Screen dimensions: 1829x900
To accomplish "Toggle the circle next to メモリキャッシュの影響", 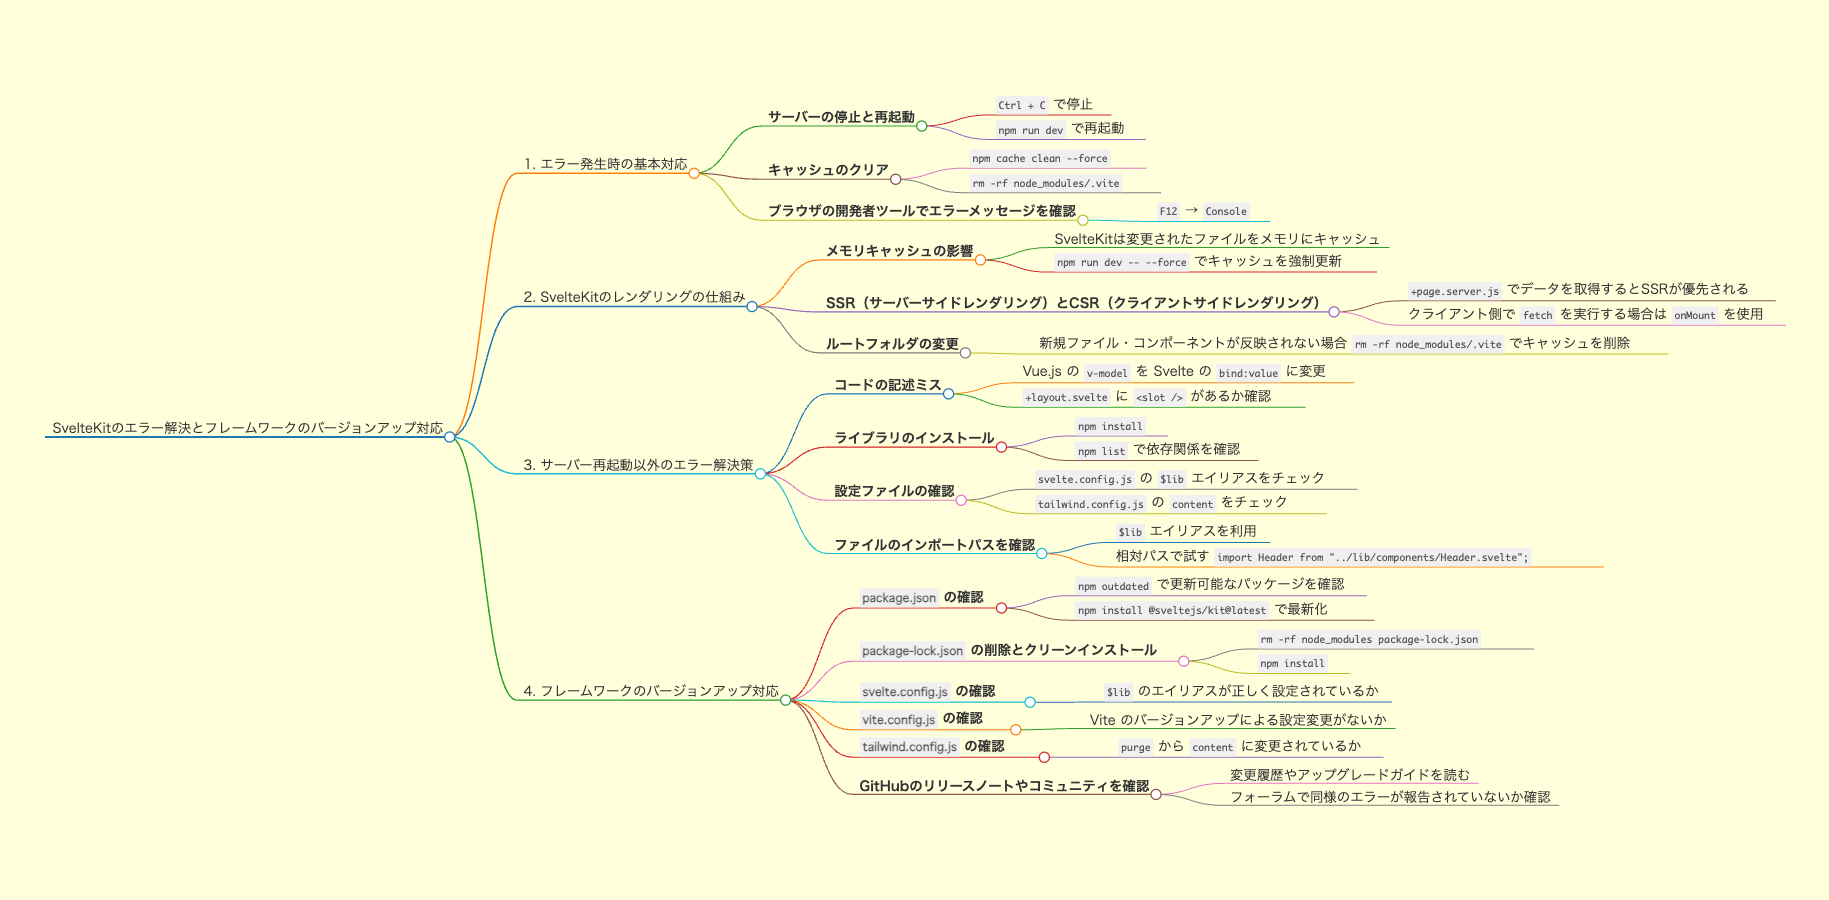I will point(981,260).
